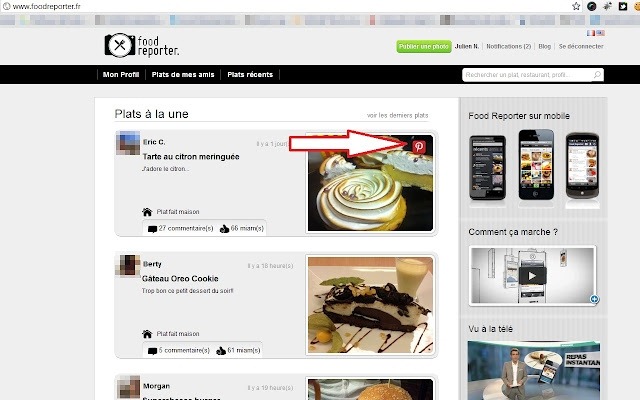Click comment bubble icon by 5 commentaire(s)
The height and width of the screenshot is (400, 640).
[152, 351]
